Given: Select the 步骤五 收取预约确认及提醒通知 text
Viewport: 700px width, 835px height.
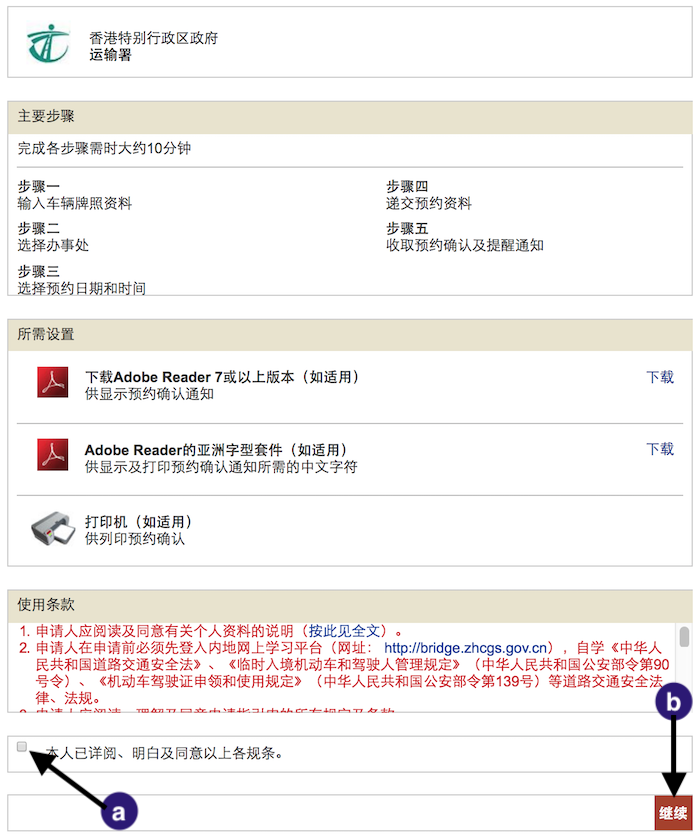Looking at the screenshot, I should (x=464, y=237).
